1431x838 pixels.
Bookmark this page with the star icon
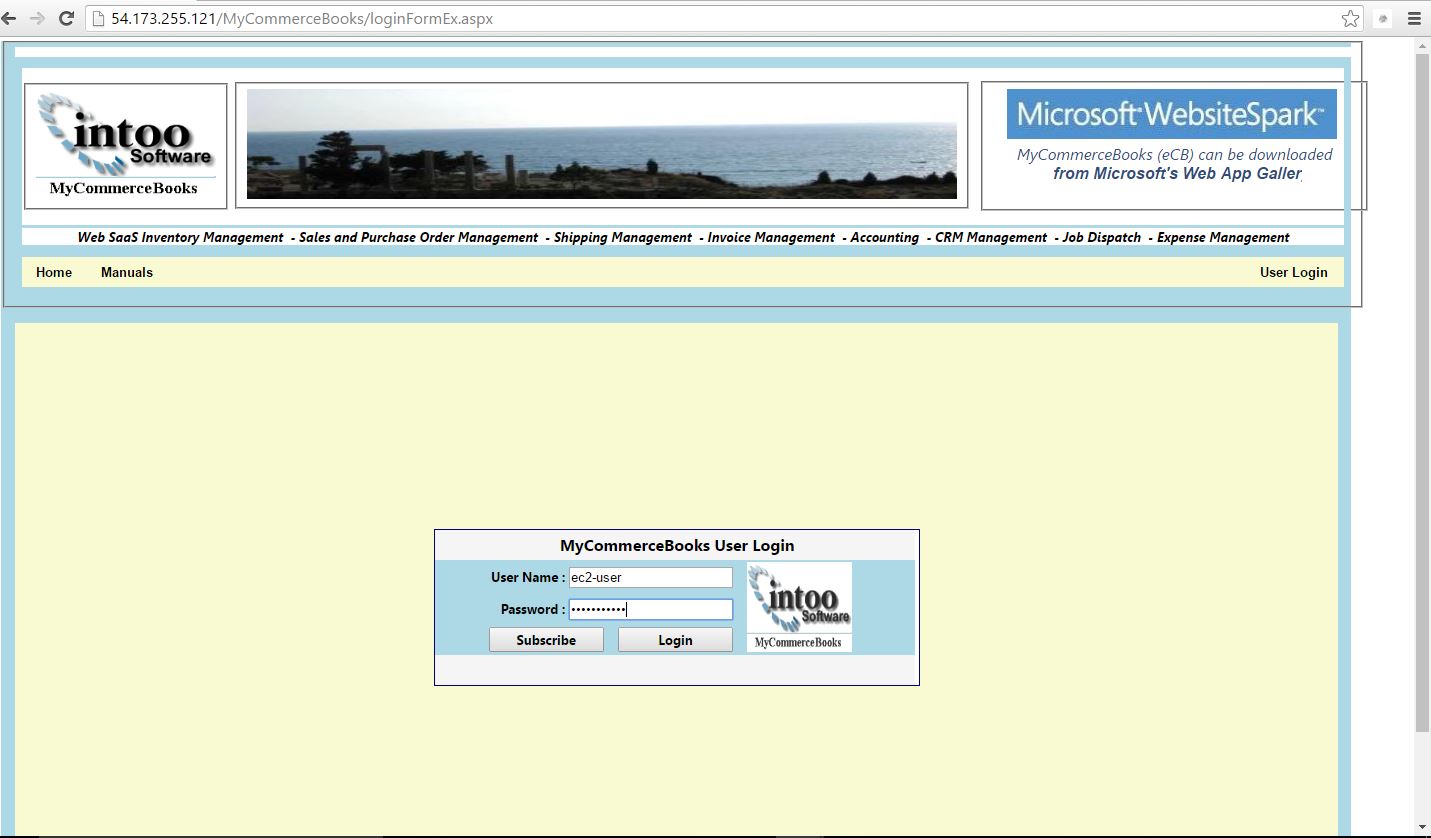coord(1350,19)
